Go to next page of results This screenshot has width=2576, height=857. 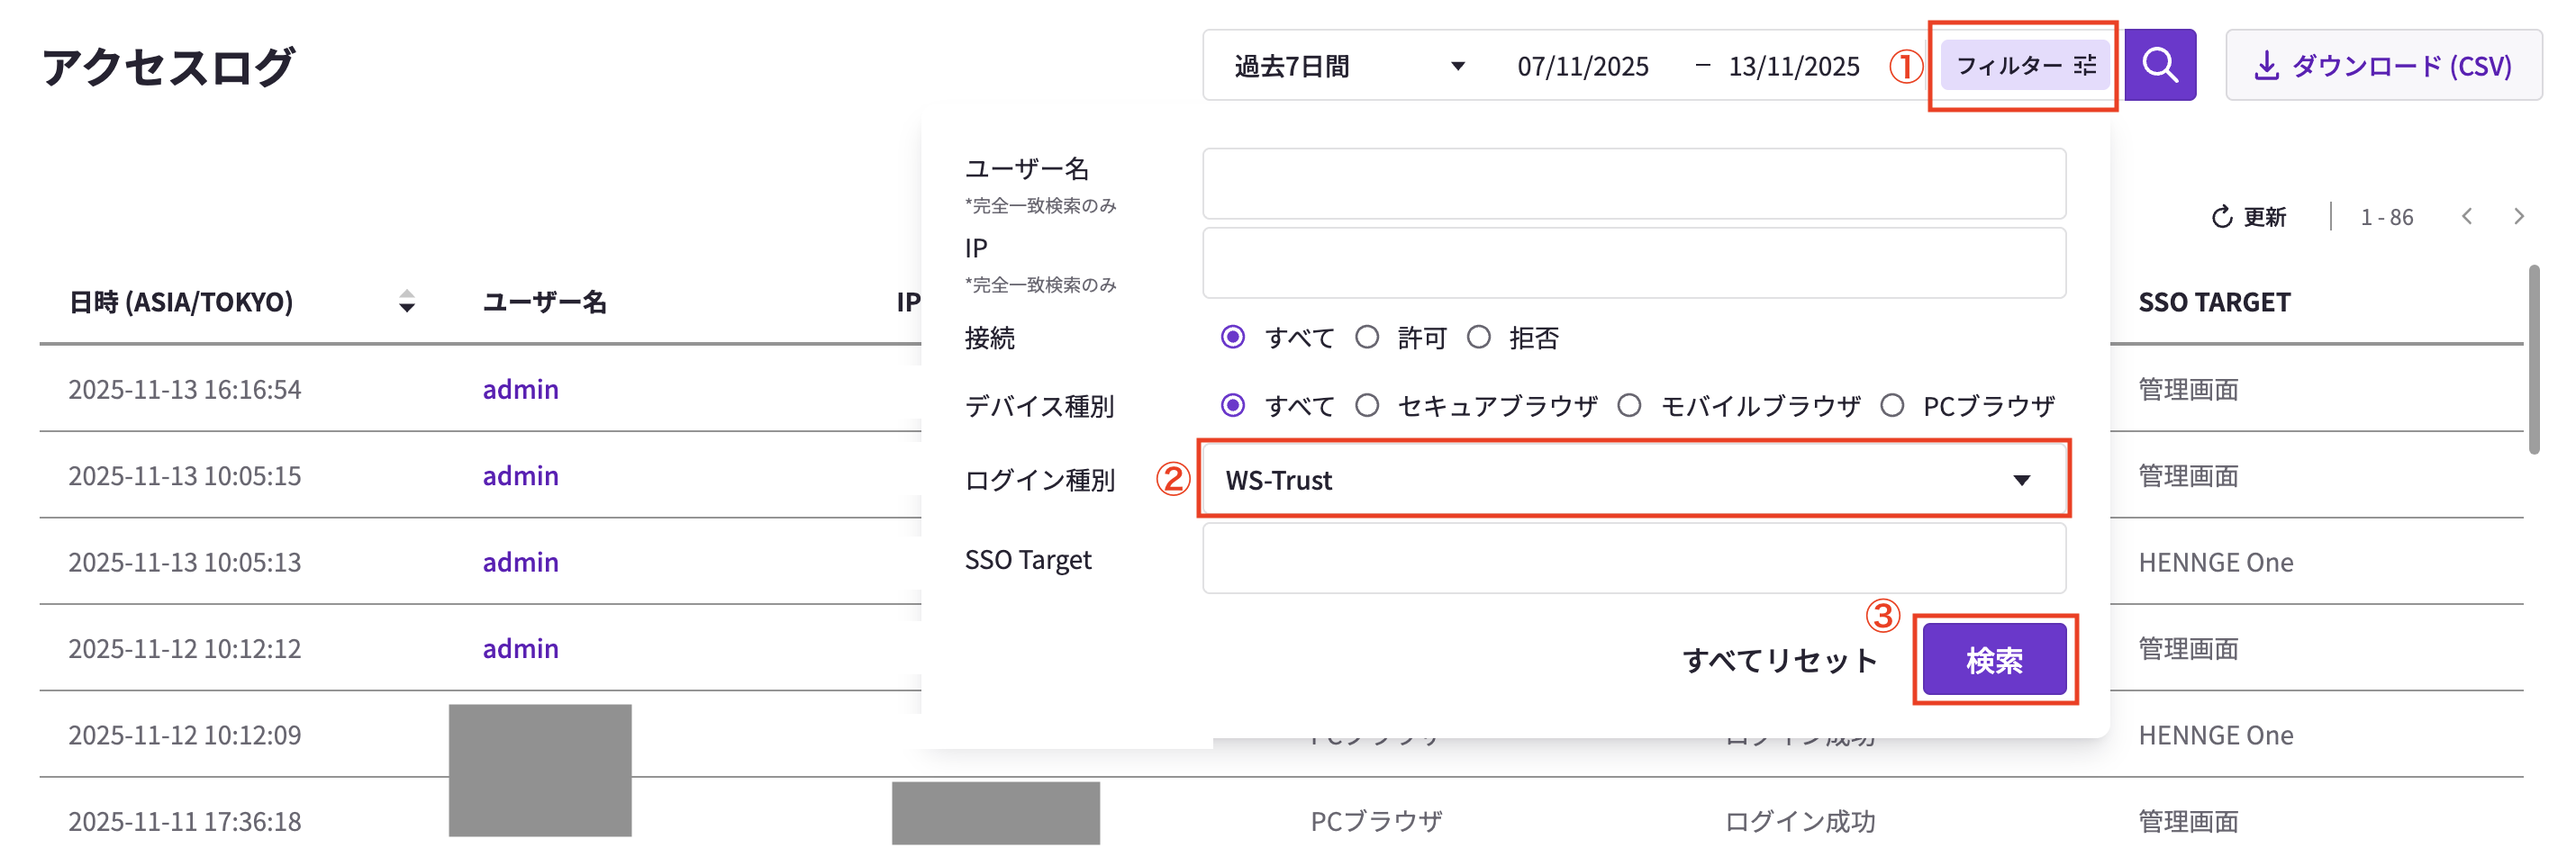pyautogui.click(x=2518, y=217)
